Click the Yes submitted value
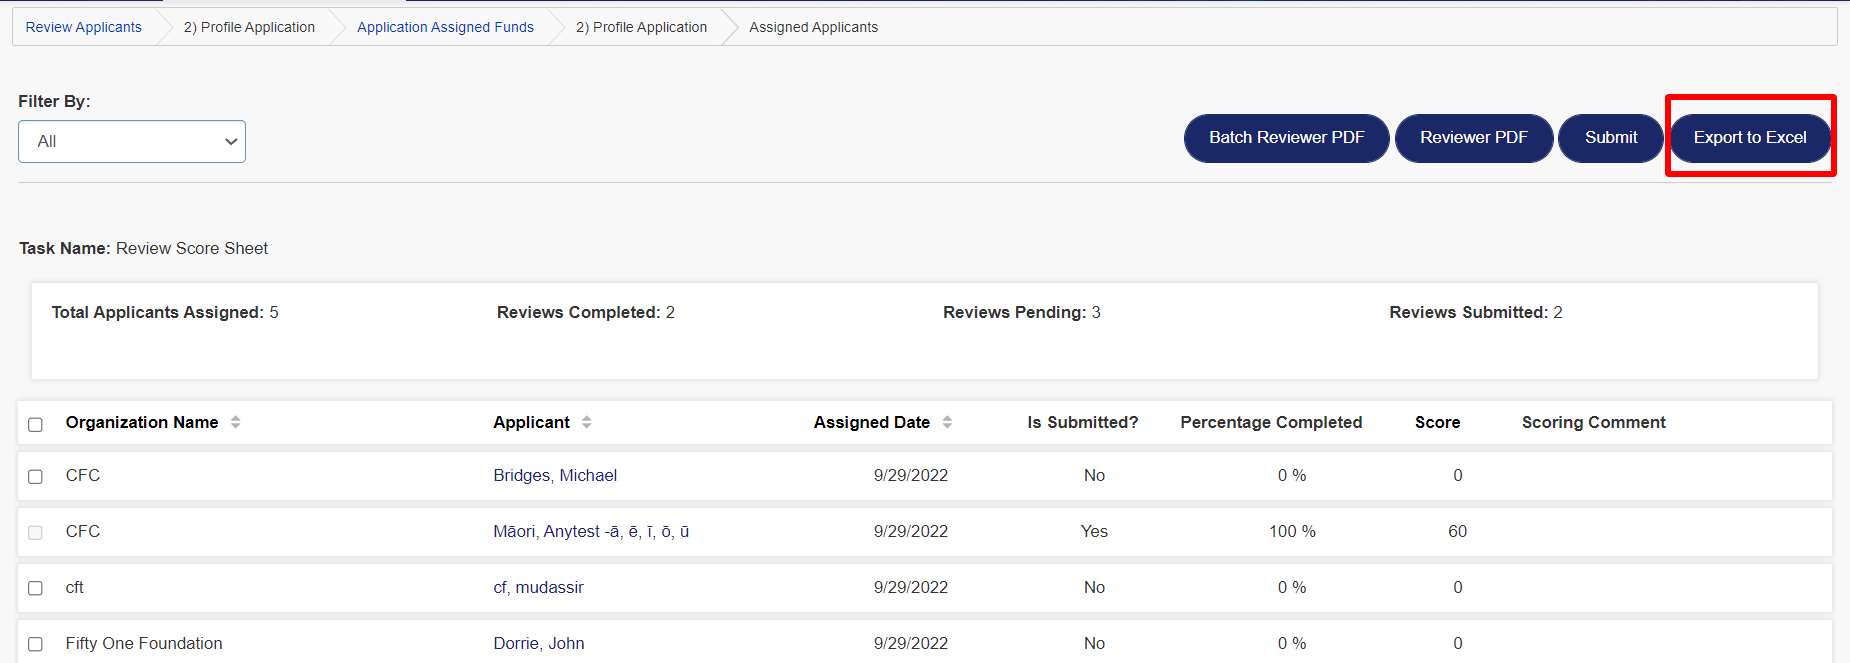This screenshot has width=1850, height=663. [1094, 531]
